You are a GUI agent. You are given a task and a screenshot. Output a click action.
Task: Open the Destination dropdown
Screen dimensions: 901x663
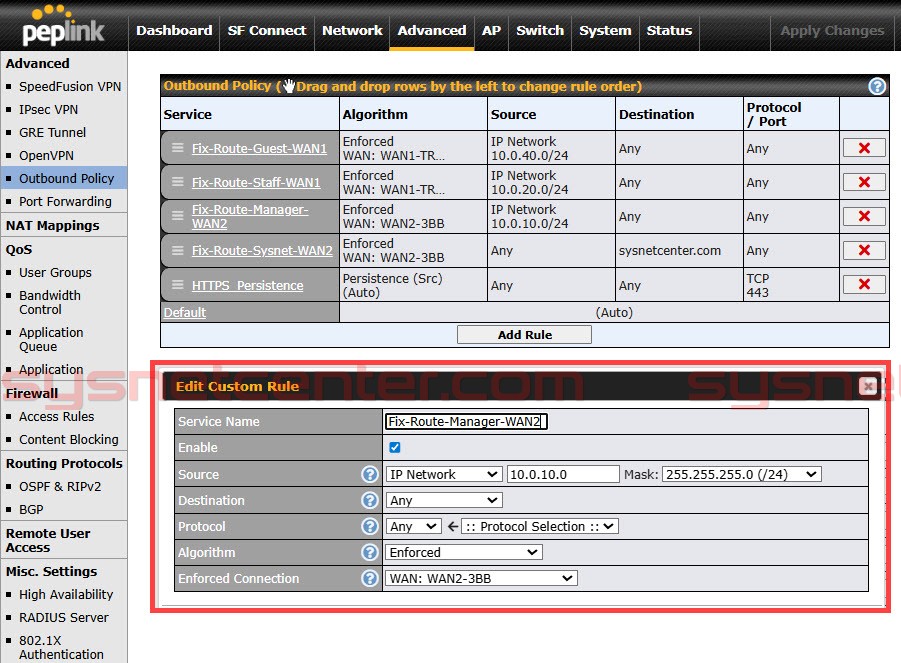(444, 500)
